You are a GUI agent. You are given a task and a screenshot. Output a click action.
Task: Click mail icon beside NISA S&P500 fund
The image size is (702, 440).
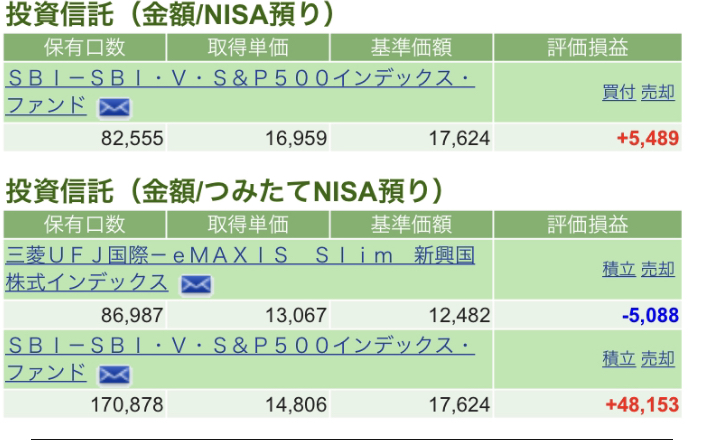pyautogui.click(x=114, y=108)
